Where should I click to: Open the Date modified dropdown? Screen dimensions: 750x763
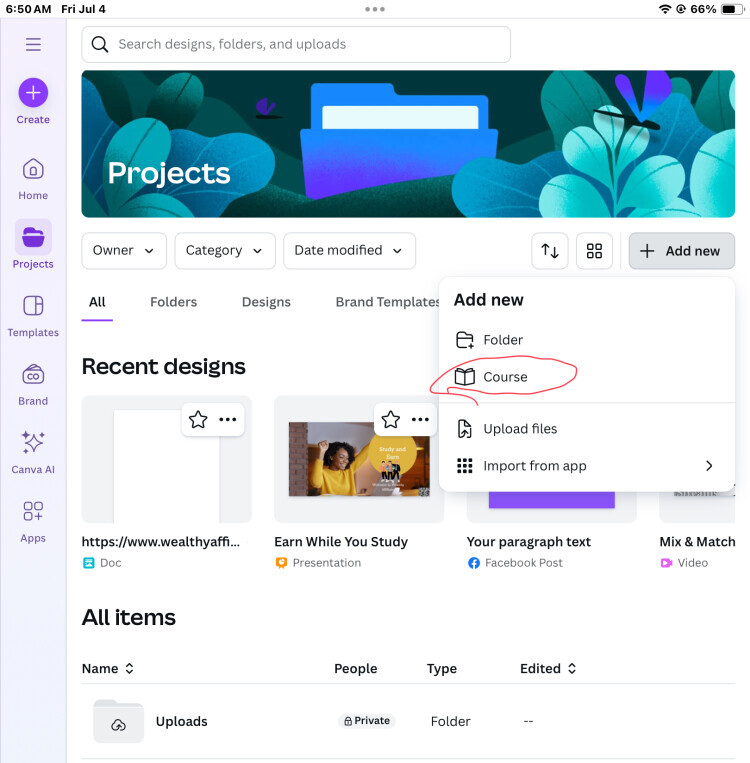[348, 251]
